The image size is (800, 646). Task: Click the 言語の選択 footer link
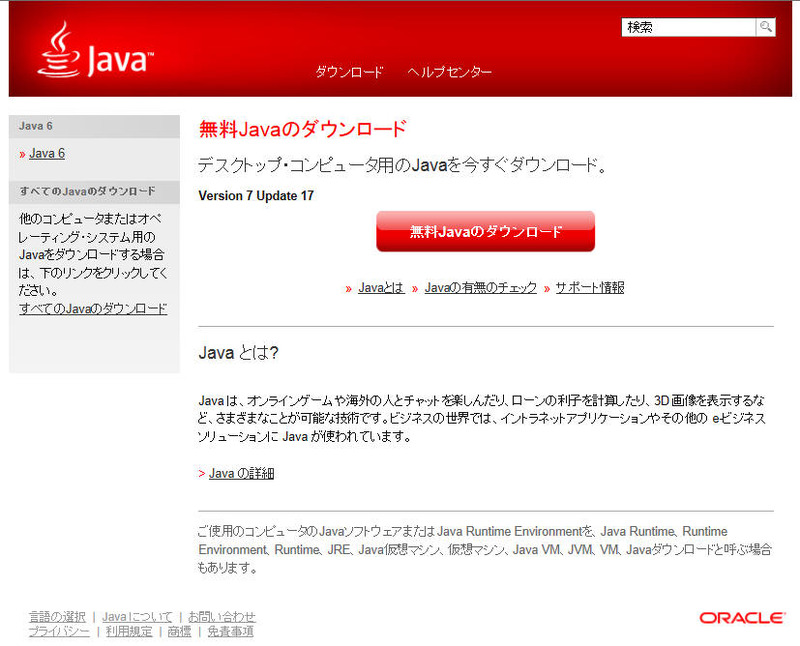tap(56, 617)
